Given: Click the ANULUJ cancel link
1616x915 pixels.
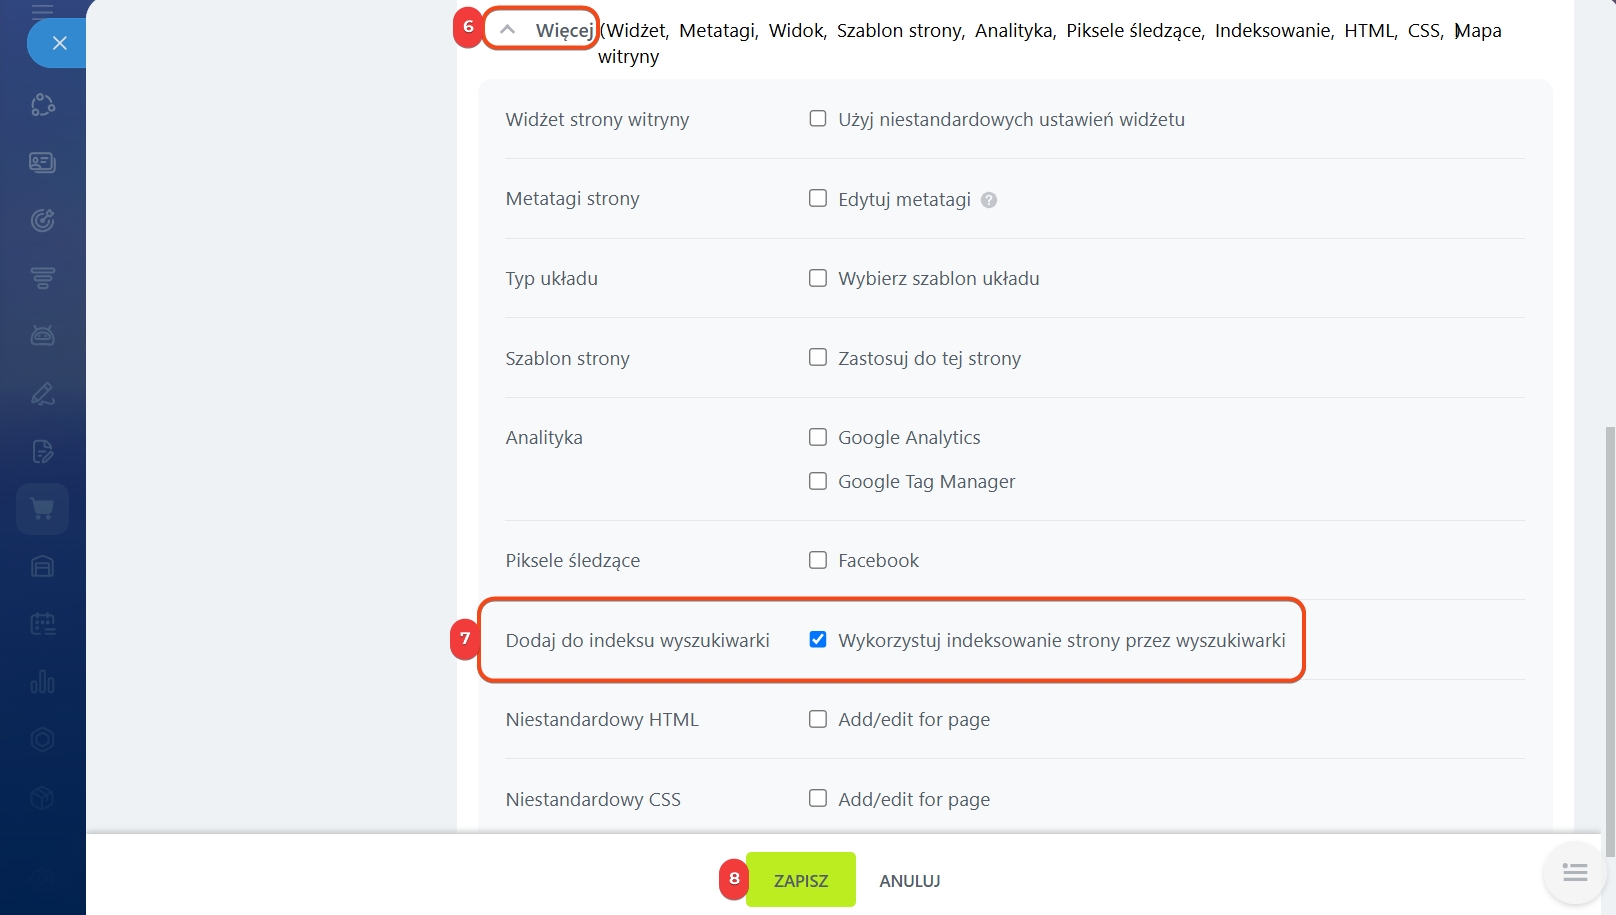Looking at the screenshot, I should [x=909, y=881].
